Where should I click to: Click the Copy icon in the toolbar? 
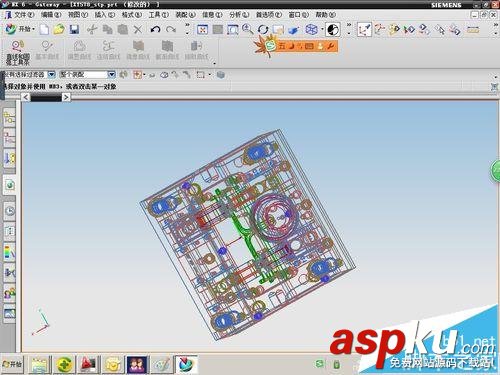107,30
